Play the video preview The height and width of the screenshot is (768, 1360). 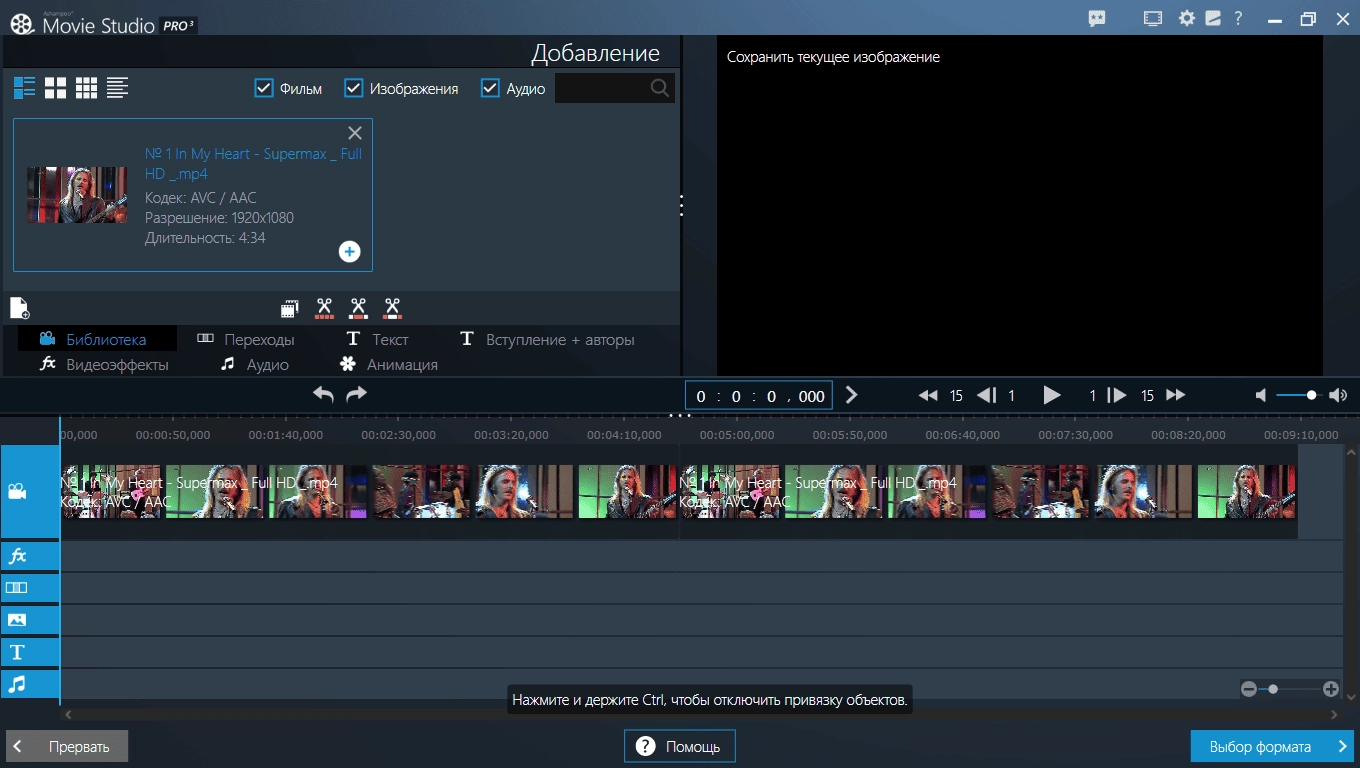pos(1052,395)
